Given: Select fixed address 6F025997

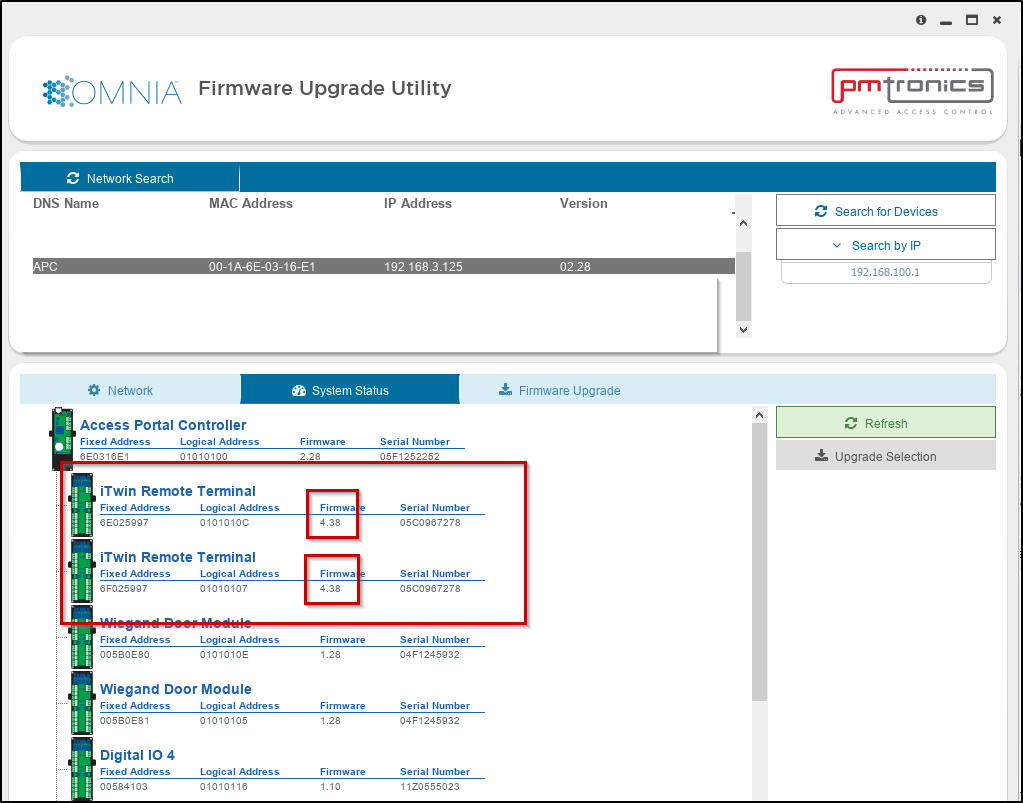Looking at the screenshot, I should [124, 588].
